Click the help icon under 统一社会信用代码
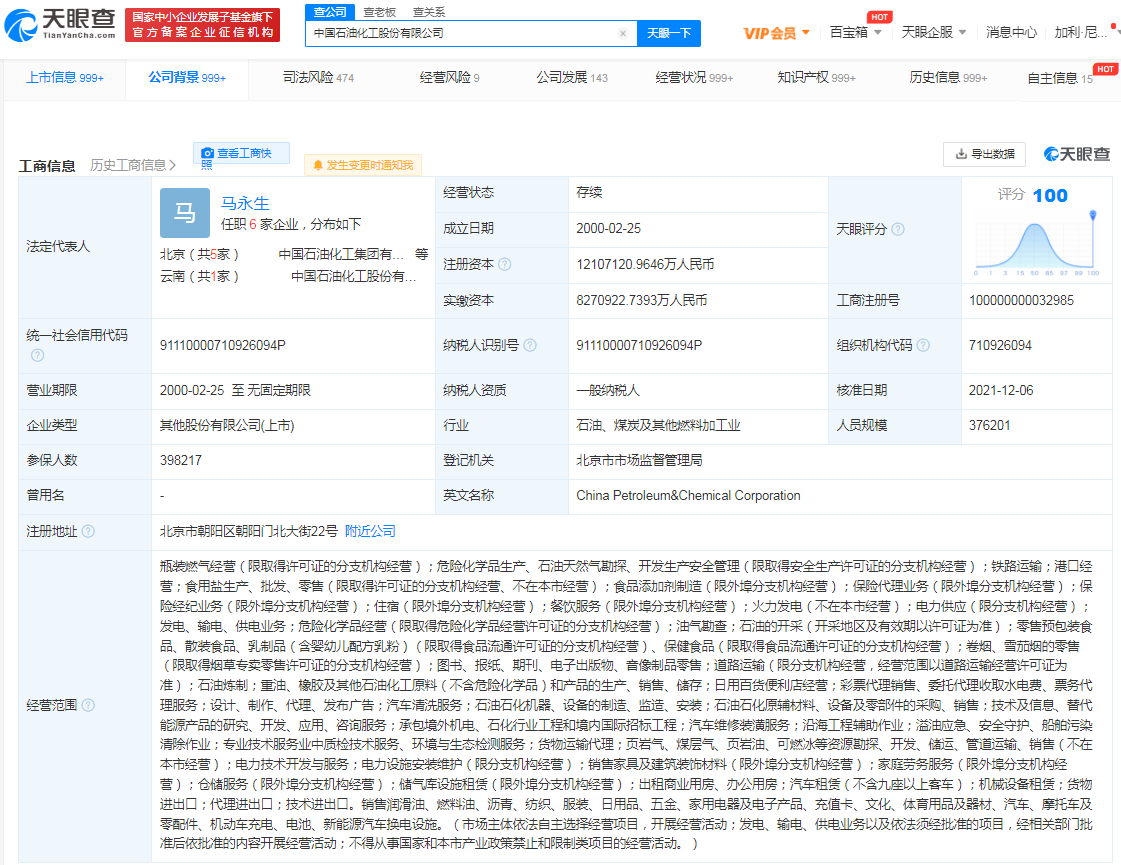 click(37, 355)
